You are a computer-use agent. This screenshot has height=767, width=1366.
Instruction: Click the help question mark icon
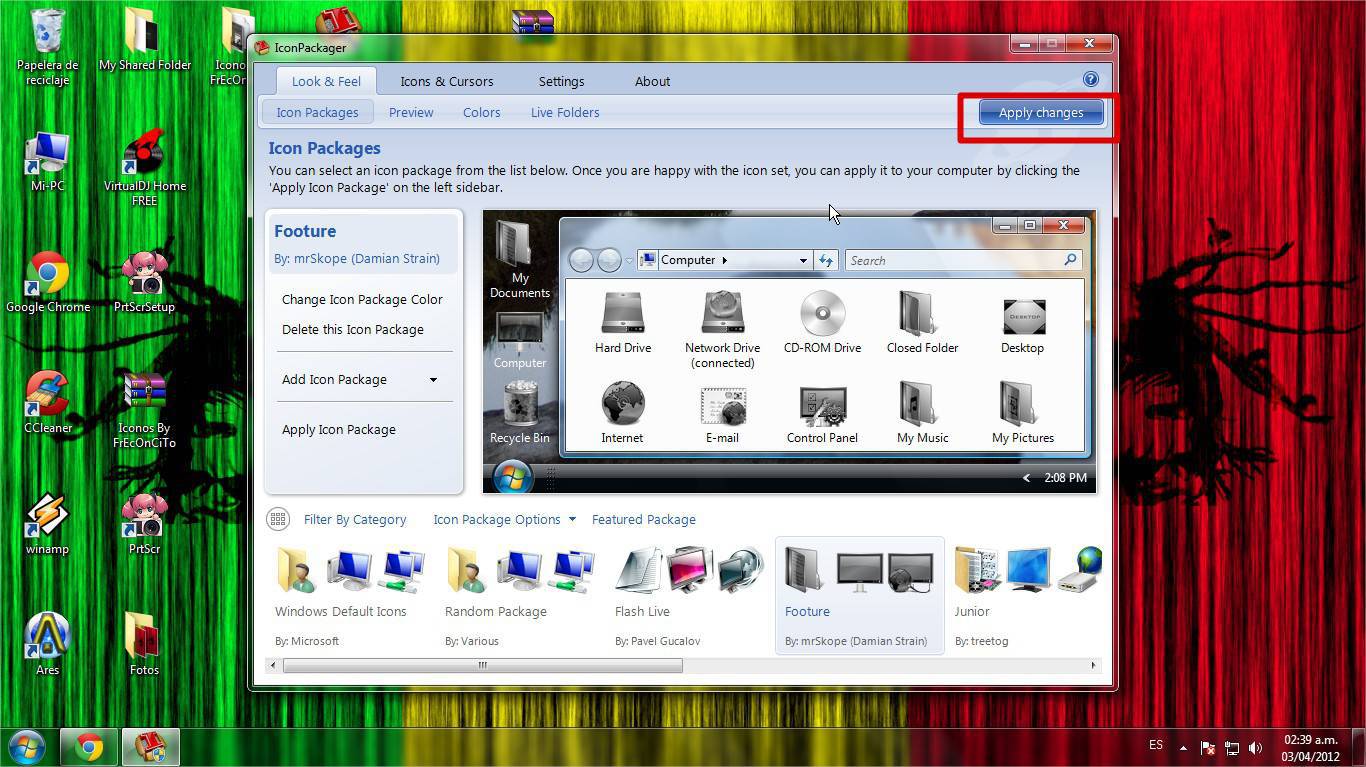point(1090,80)
